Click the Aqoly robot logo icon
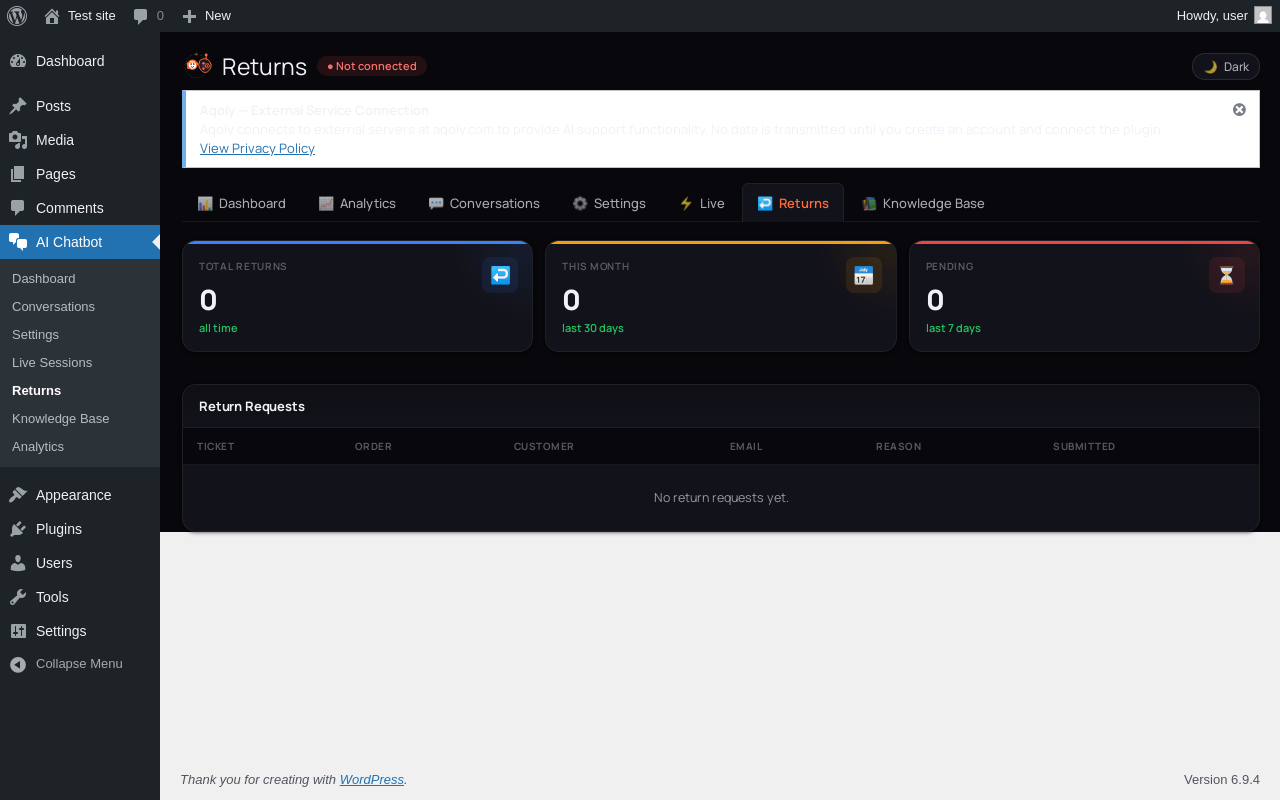Viewport: 1280px width, 800px height. [199, 64]
